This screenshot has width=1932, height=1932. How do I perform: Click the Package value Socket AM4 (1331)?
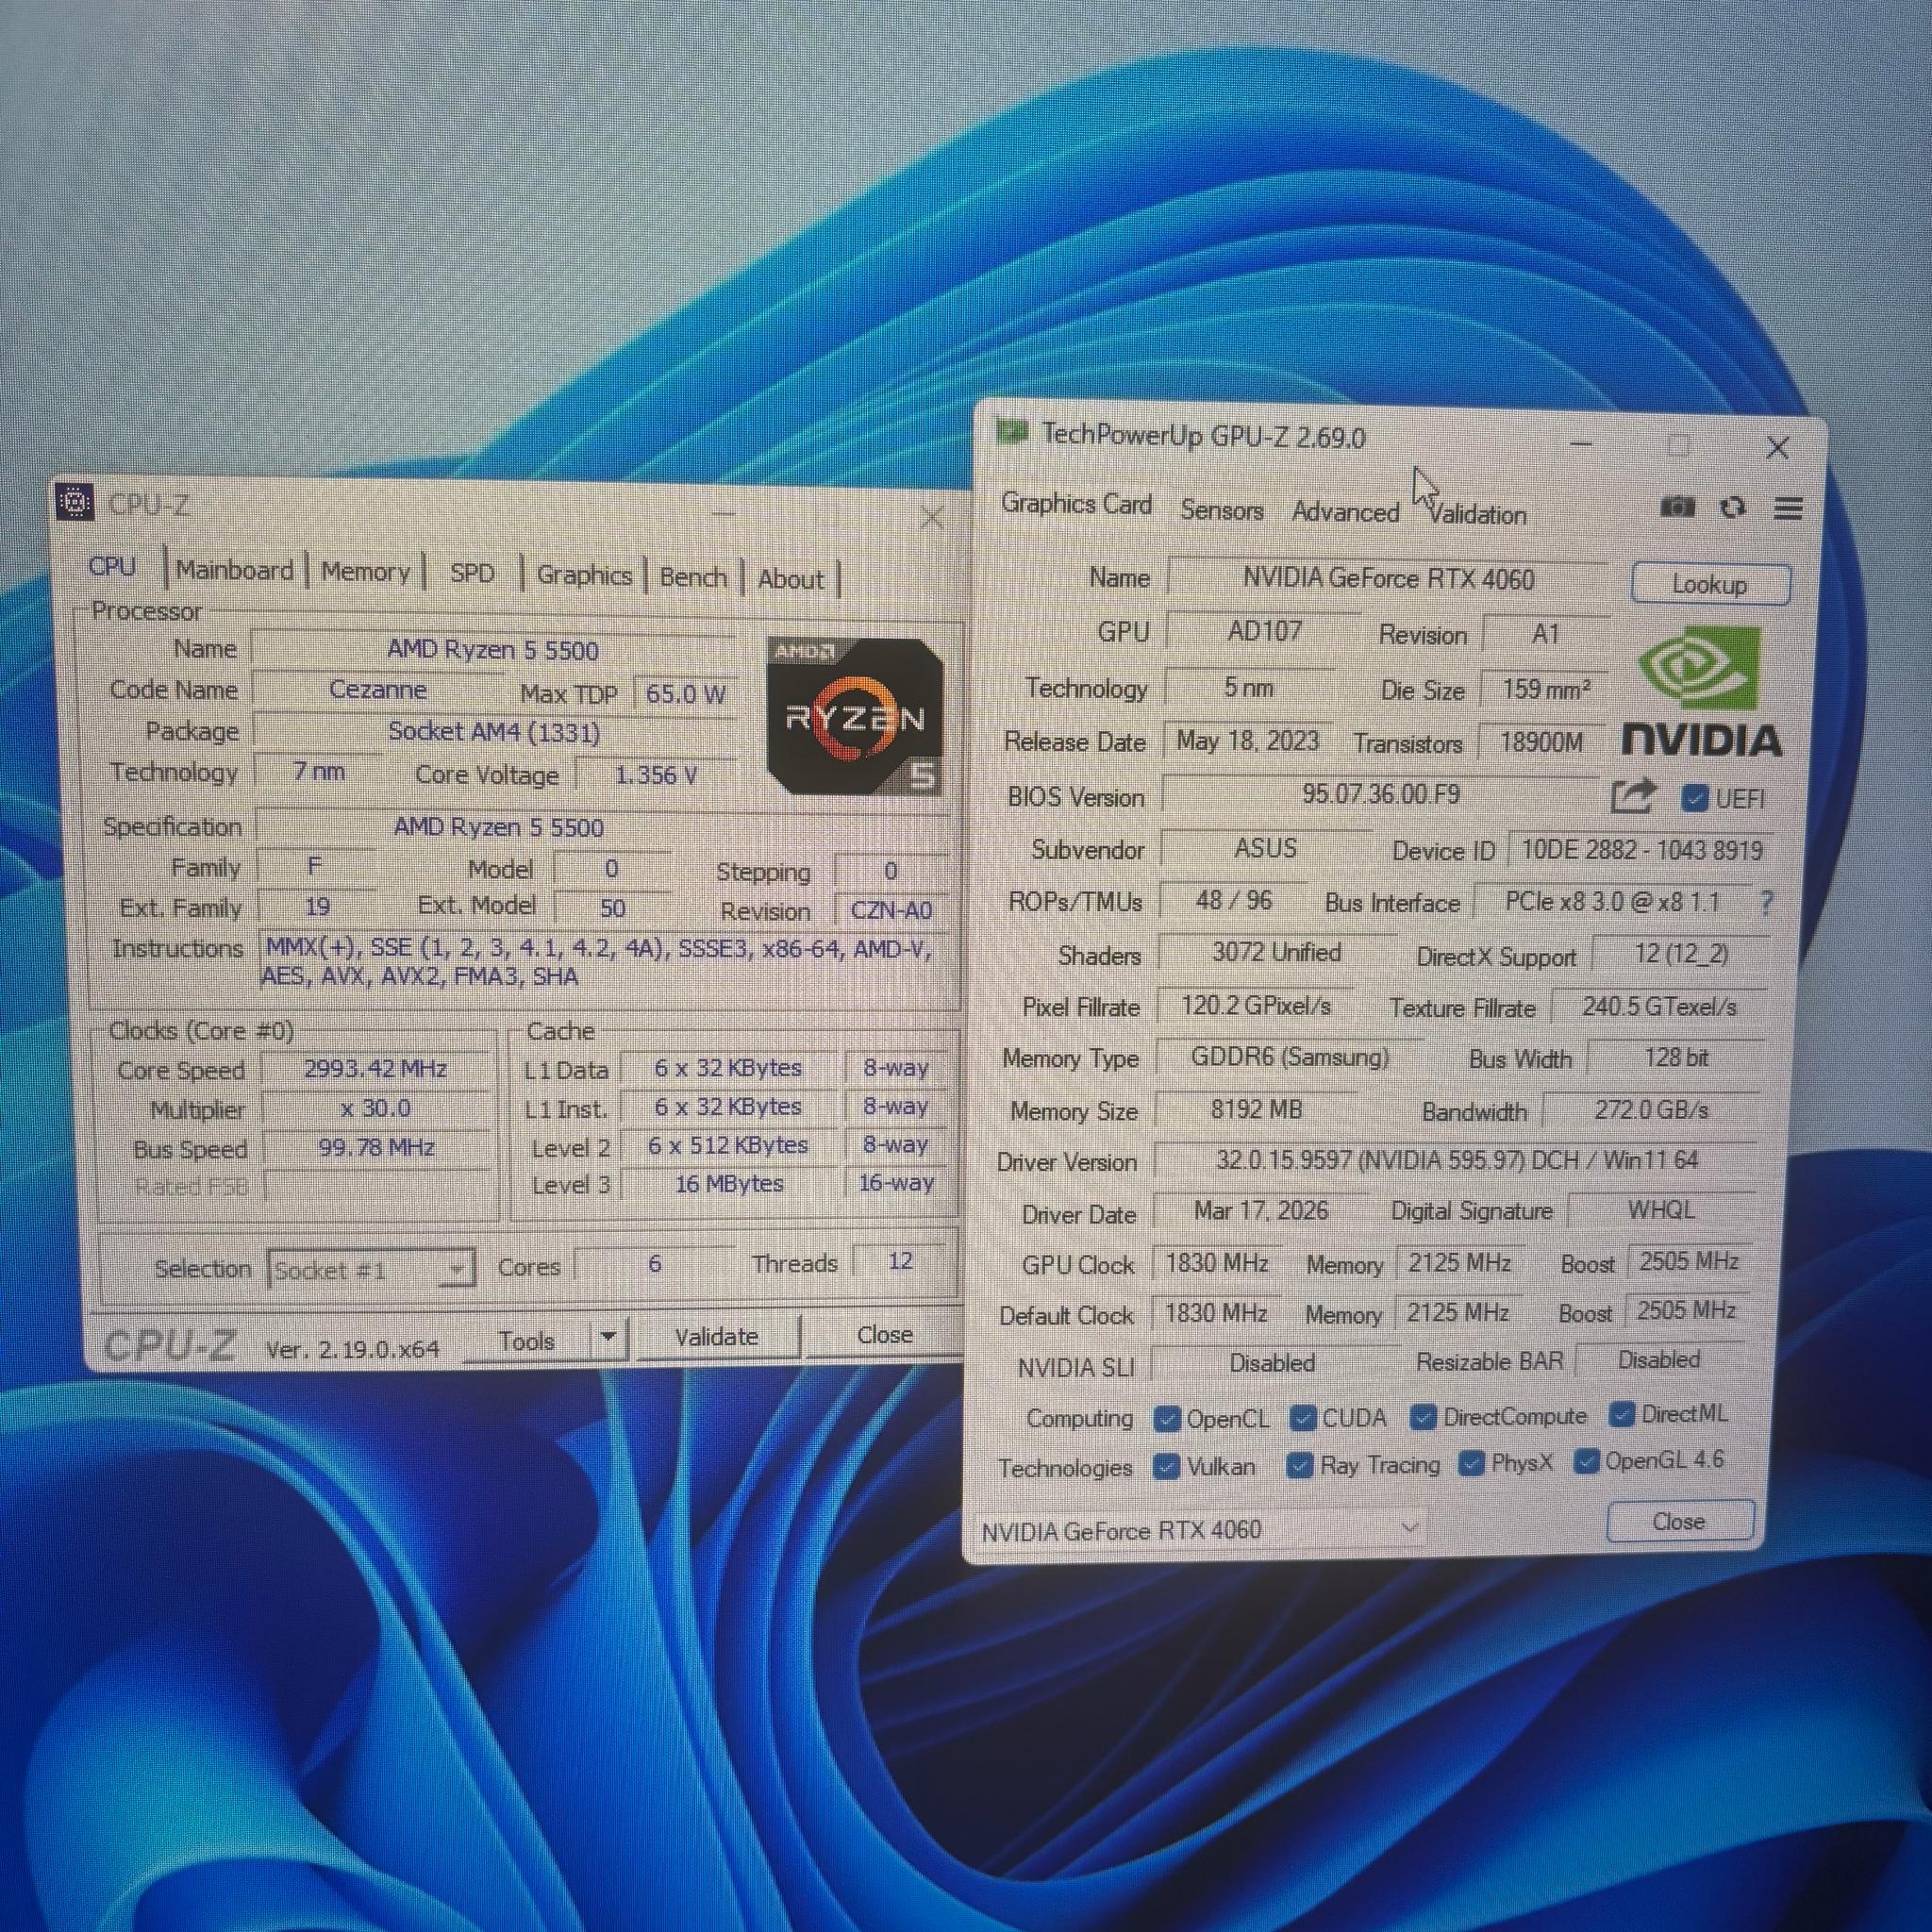tap(494, 732)
